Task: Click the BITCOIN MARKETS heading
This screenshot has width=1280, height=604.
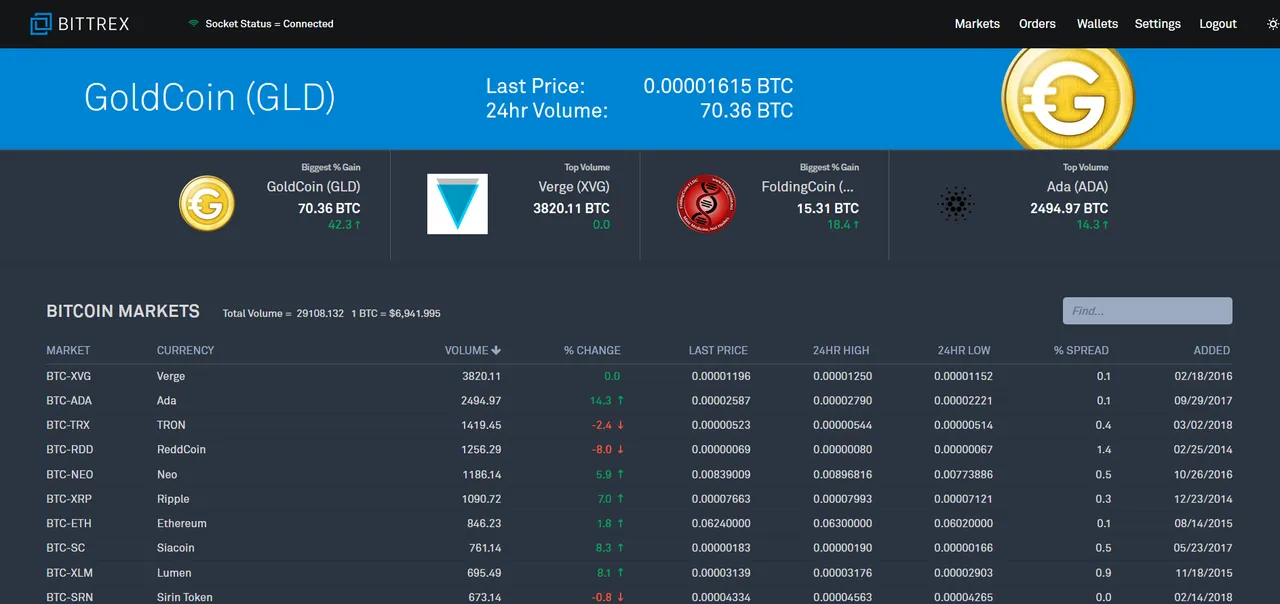Action: pos(123,312)
